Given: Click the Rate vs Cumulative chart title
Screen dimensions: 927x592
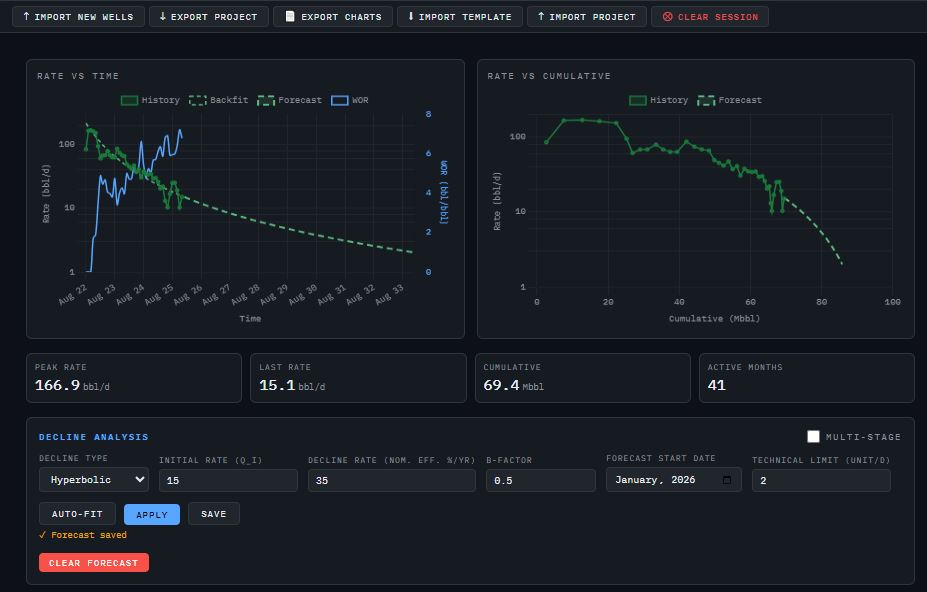Looking at the screenshot, I should point(549,76).
